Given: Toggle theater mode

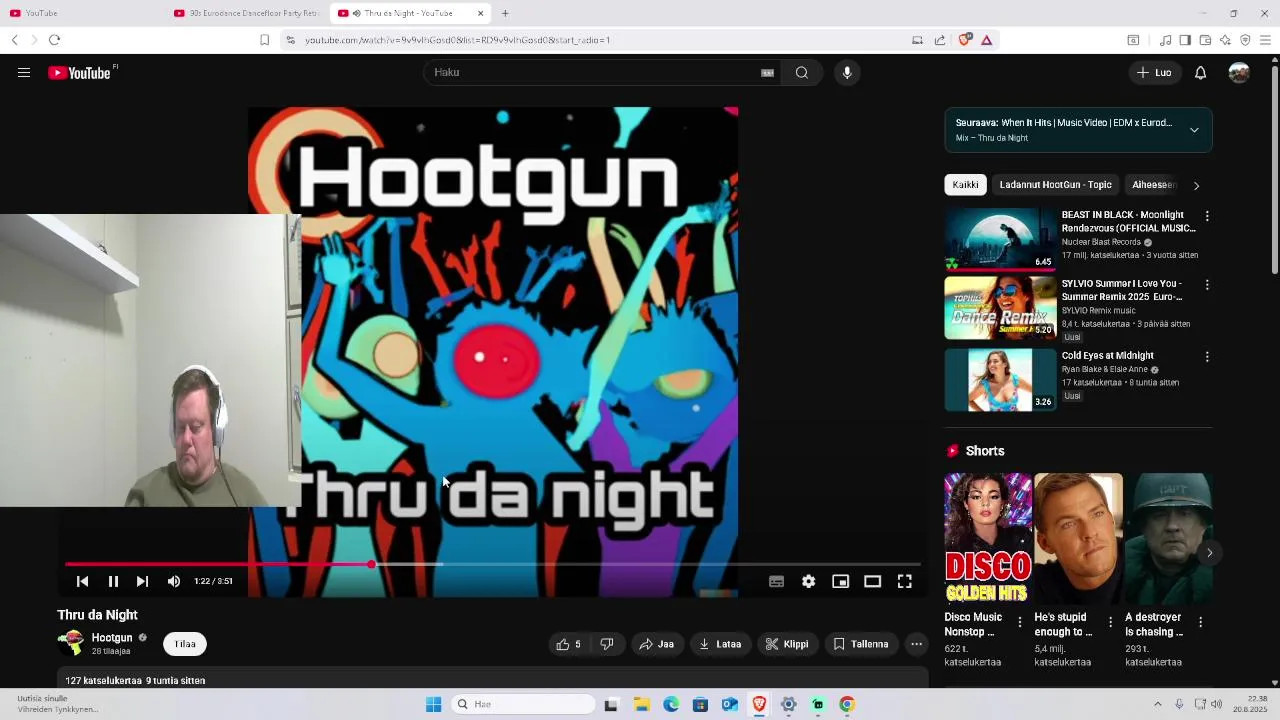Looking at the screenshot, I should (x=872, y=581).
